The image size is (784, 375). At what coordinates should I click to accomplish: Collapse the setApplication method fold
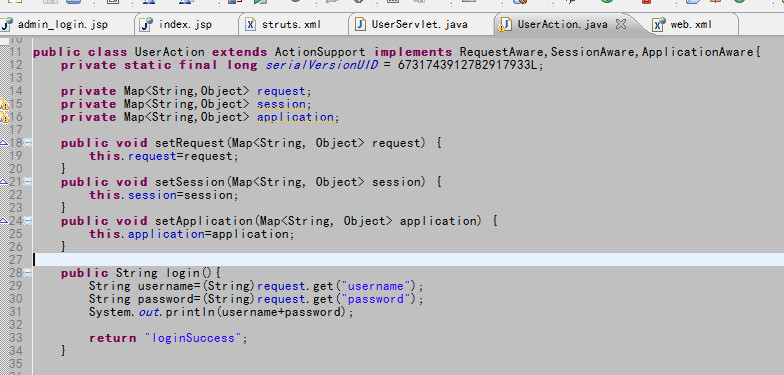tap(28, 221)
